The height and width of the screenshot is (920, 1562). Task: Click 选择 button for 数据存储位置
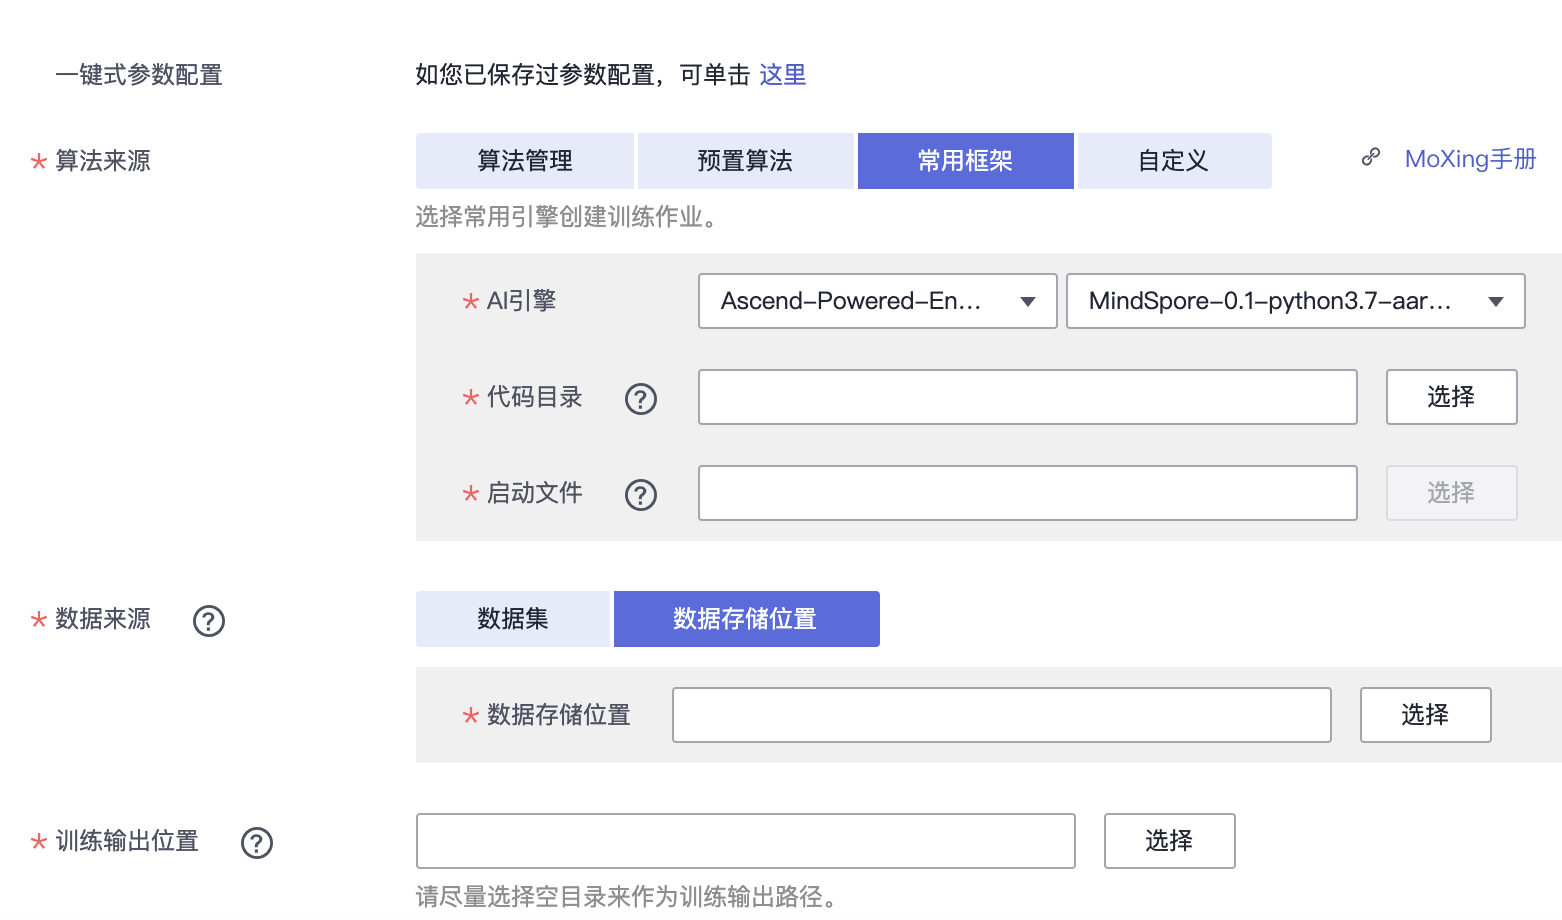tap(1425, 715)
